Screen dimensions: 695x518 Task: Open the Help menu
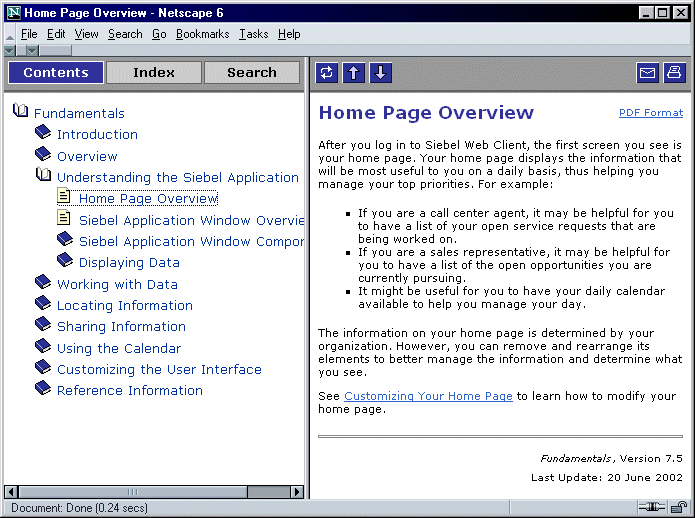(289, 34)
